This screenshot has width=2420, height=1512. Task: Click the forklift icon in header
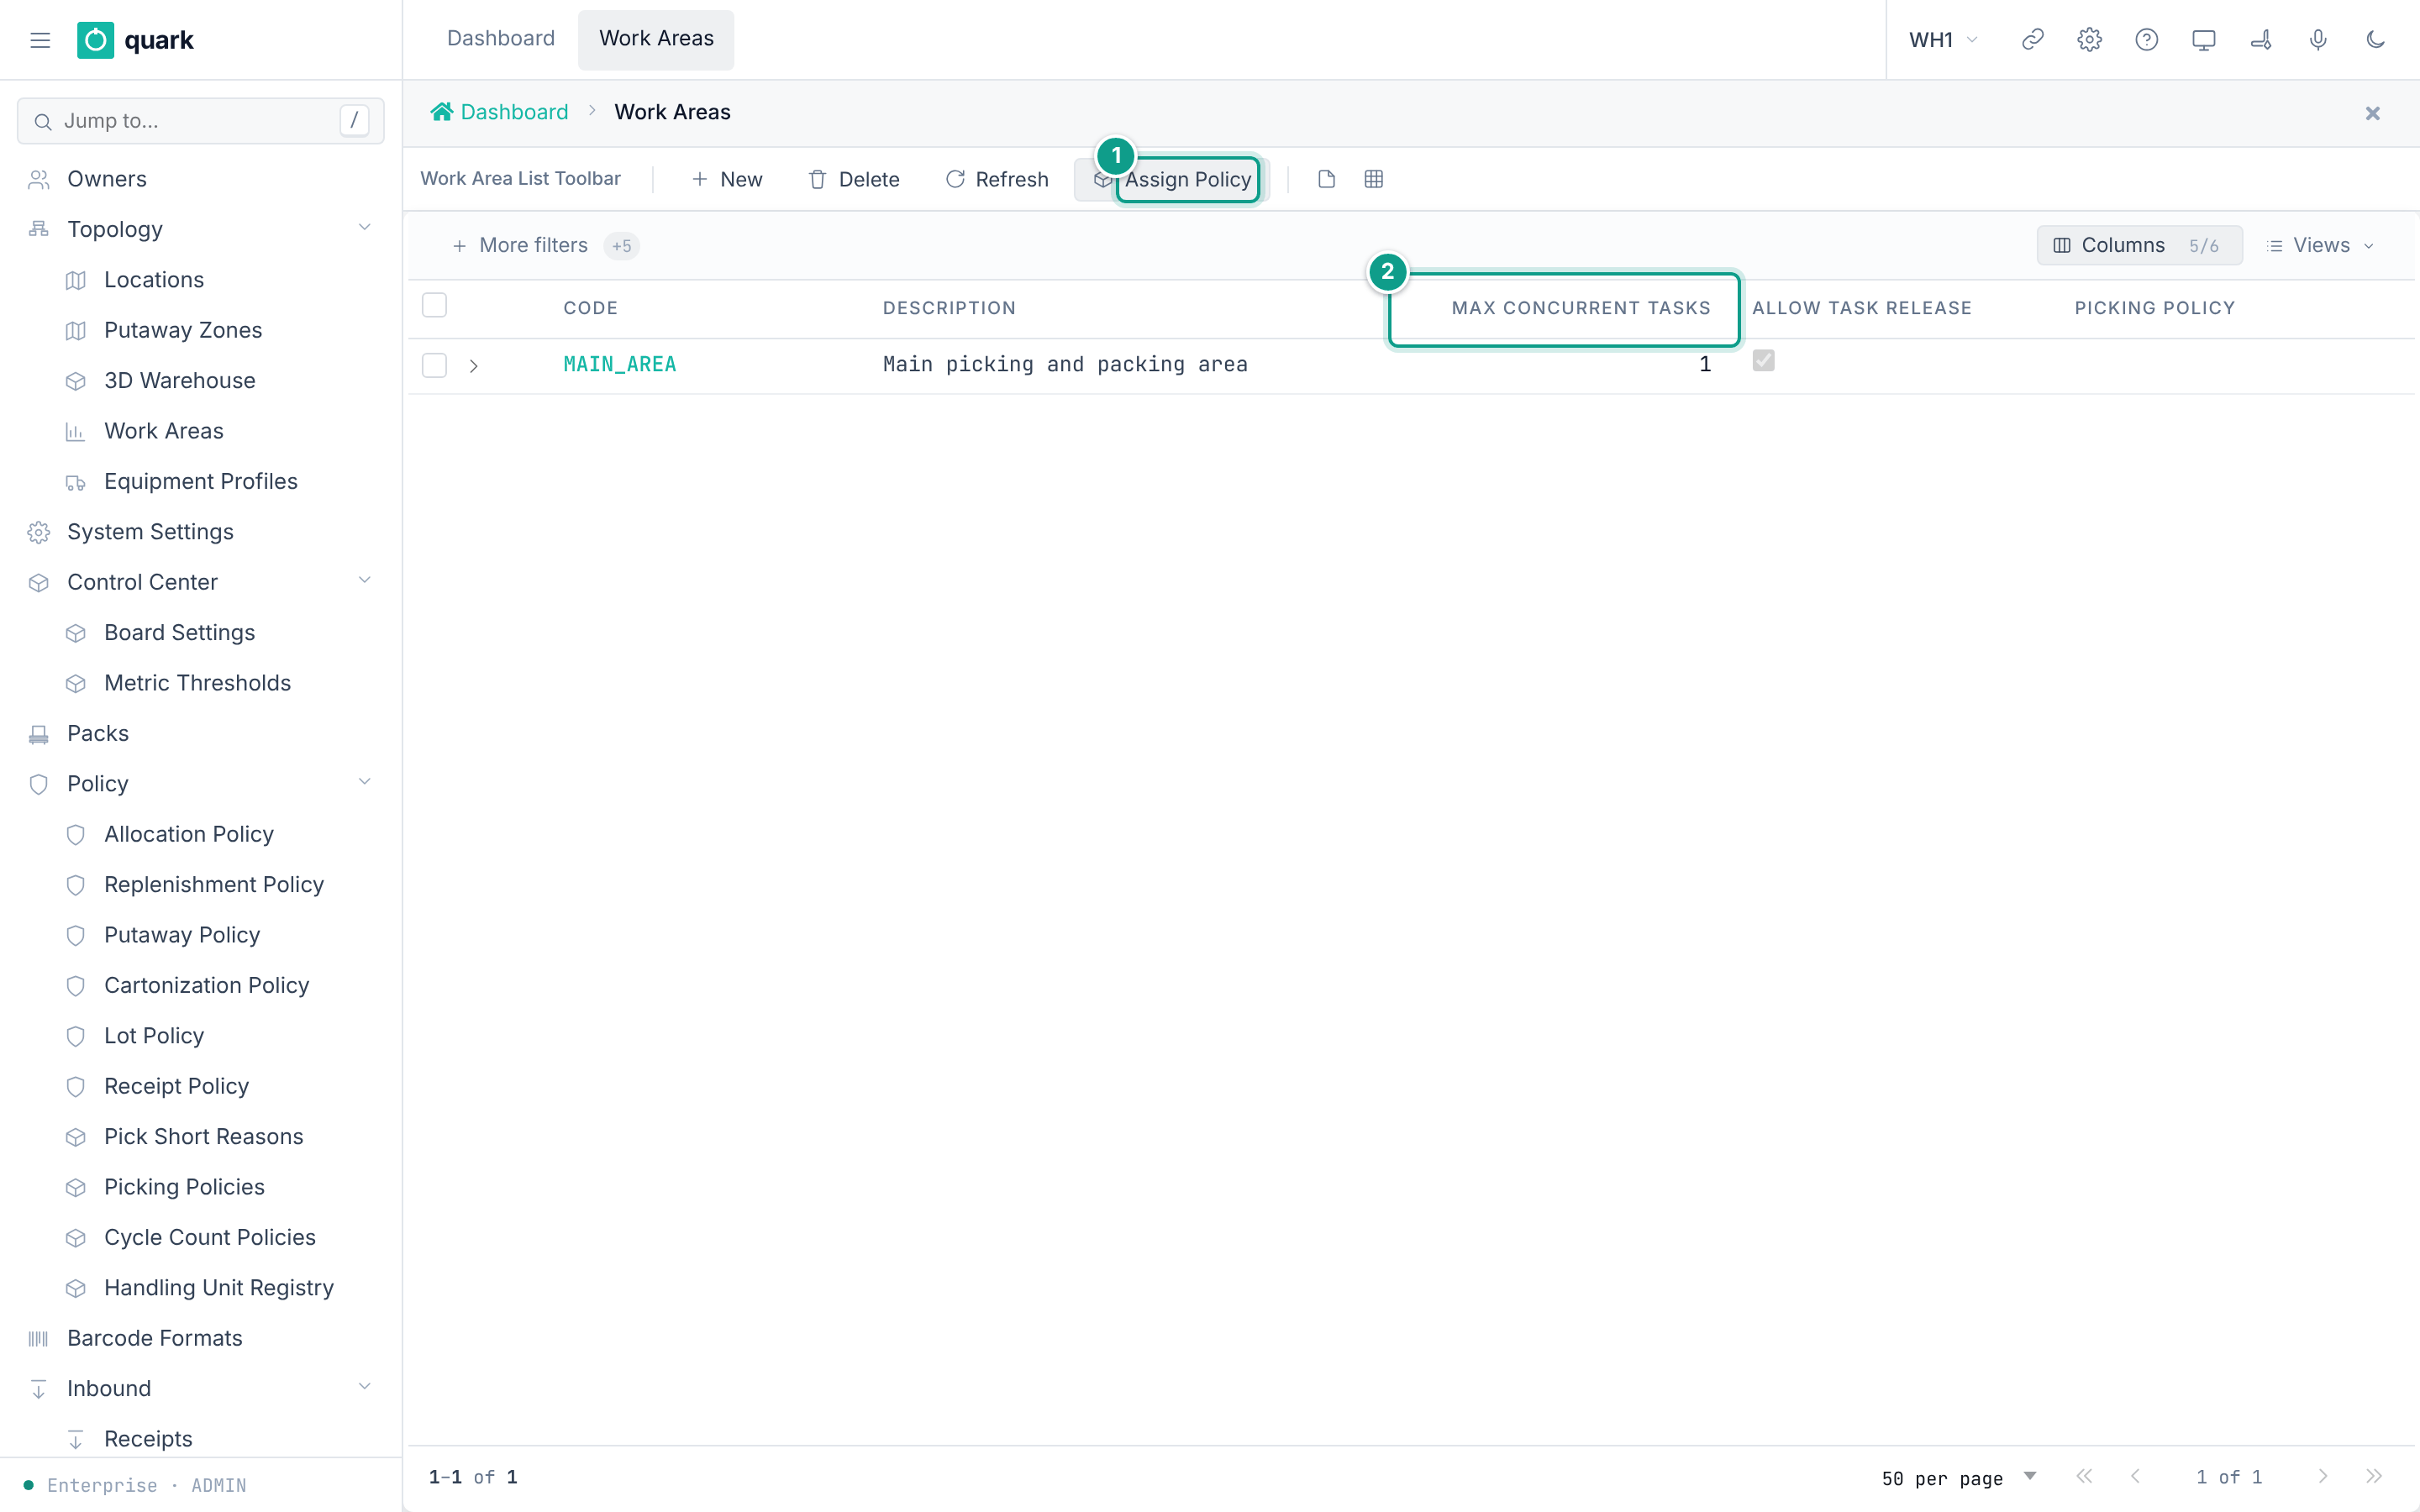point(2260,40)
